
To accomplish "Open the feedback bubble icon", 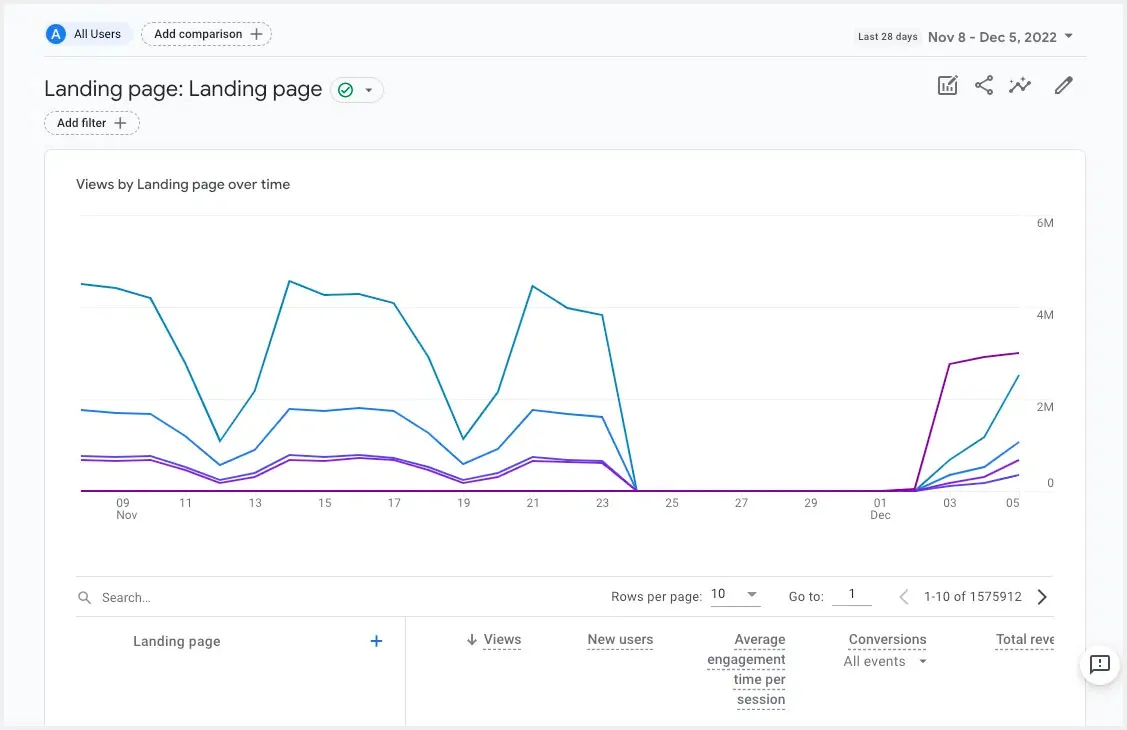I will 1100,666.
